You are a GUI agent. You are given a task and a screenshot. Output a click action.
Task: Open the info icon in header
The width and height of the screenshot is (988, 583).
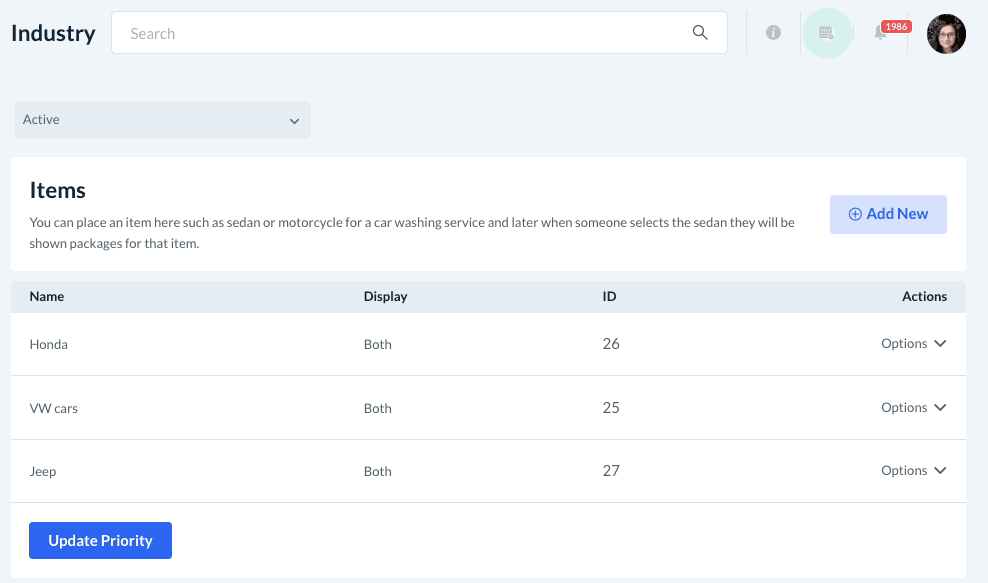click(773, 33)
